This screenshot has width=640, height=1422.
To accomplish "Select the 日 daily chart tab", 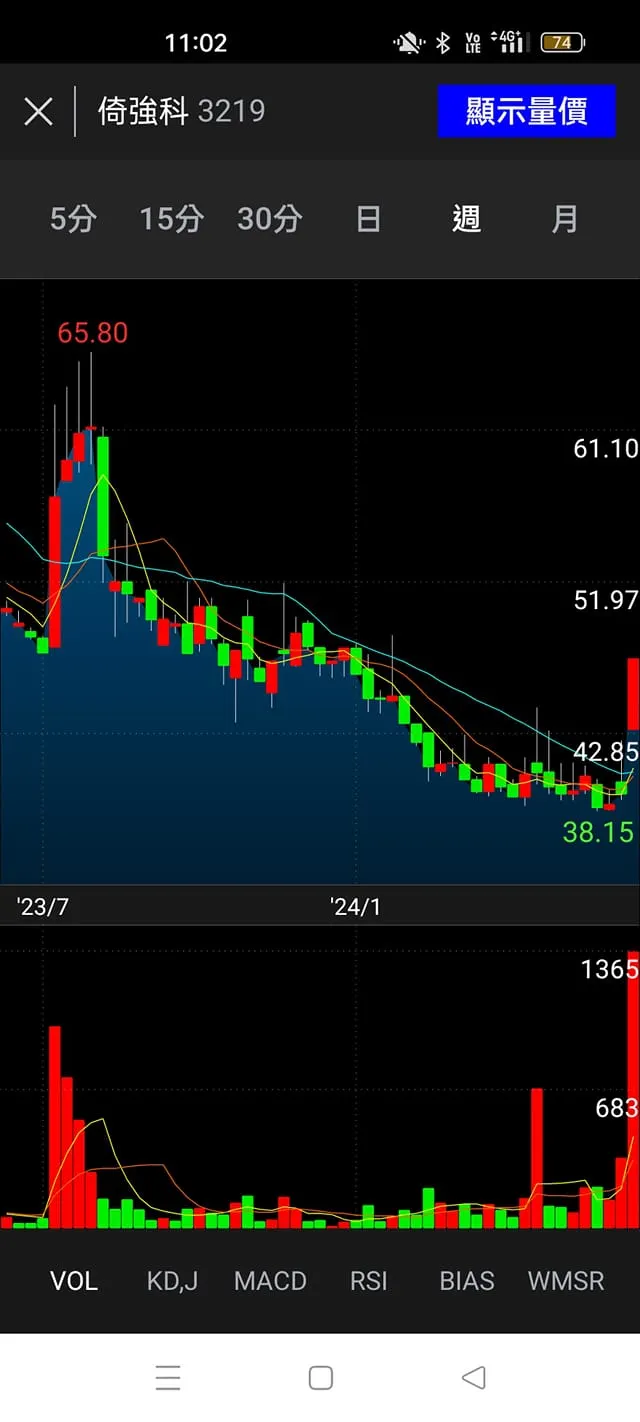I will click(368, 219).
